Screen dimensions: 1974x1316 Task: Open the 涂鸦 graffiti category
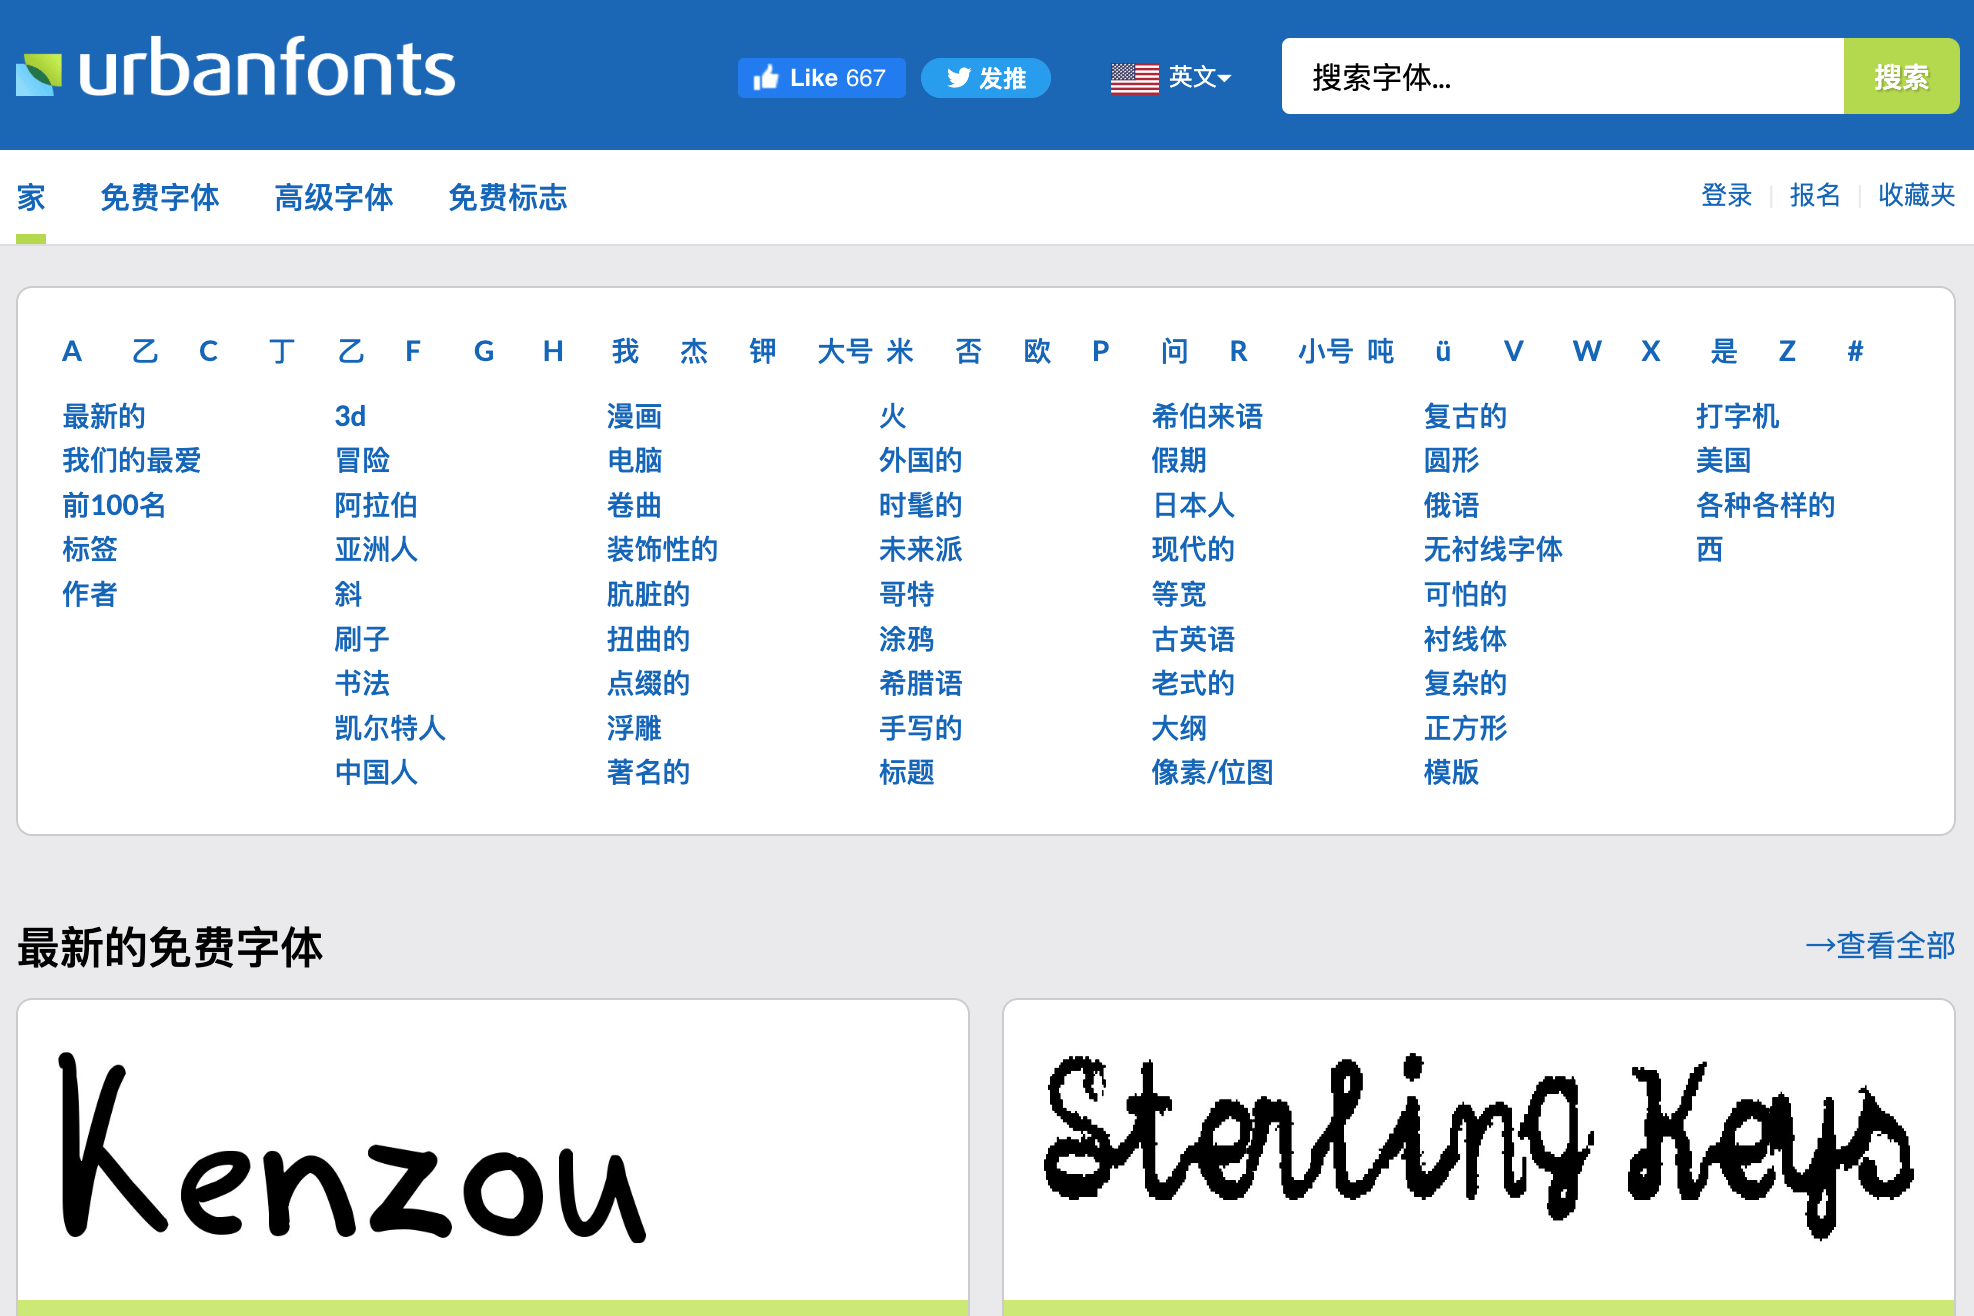pyautogui.click(x=906, y=639)
